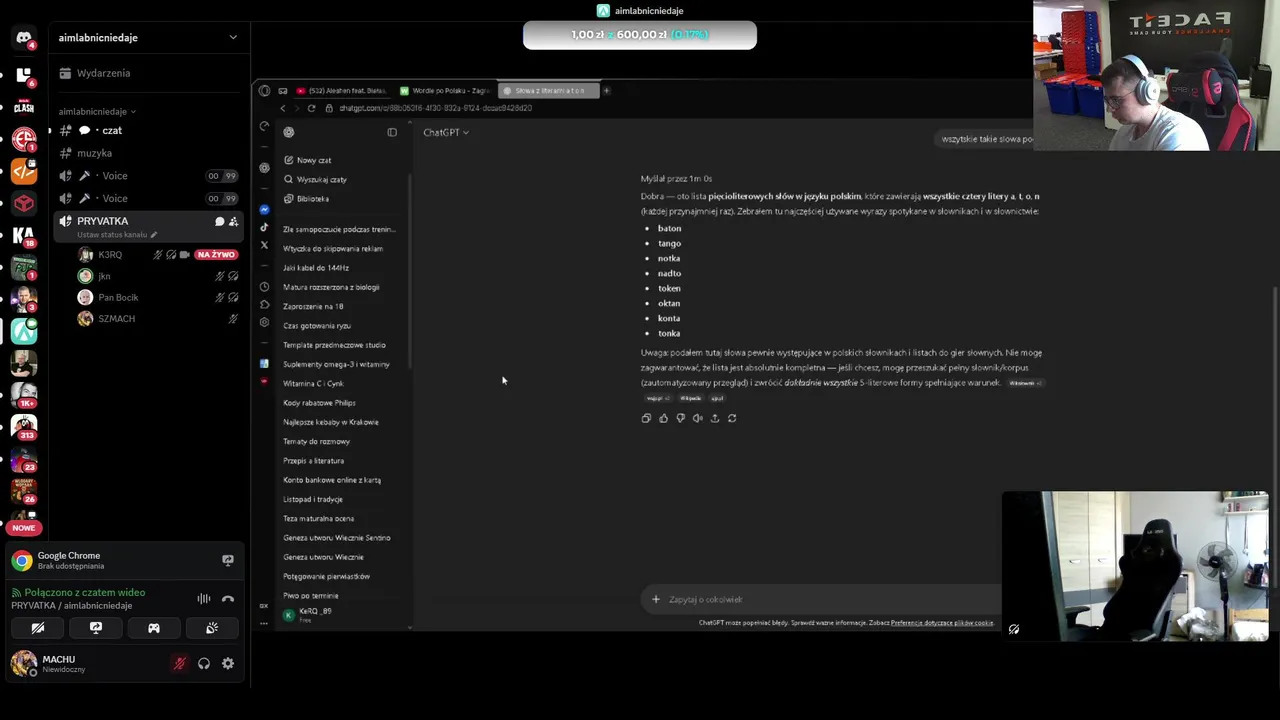This screenshot has height=720, width=1280.
Task: Open the server with 313 badge
Action: (x=24, y=426)
